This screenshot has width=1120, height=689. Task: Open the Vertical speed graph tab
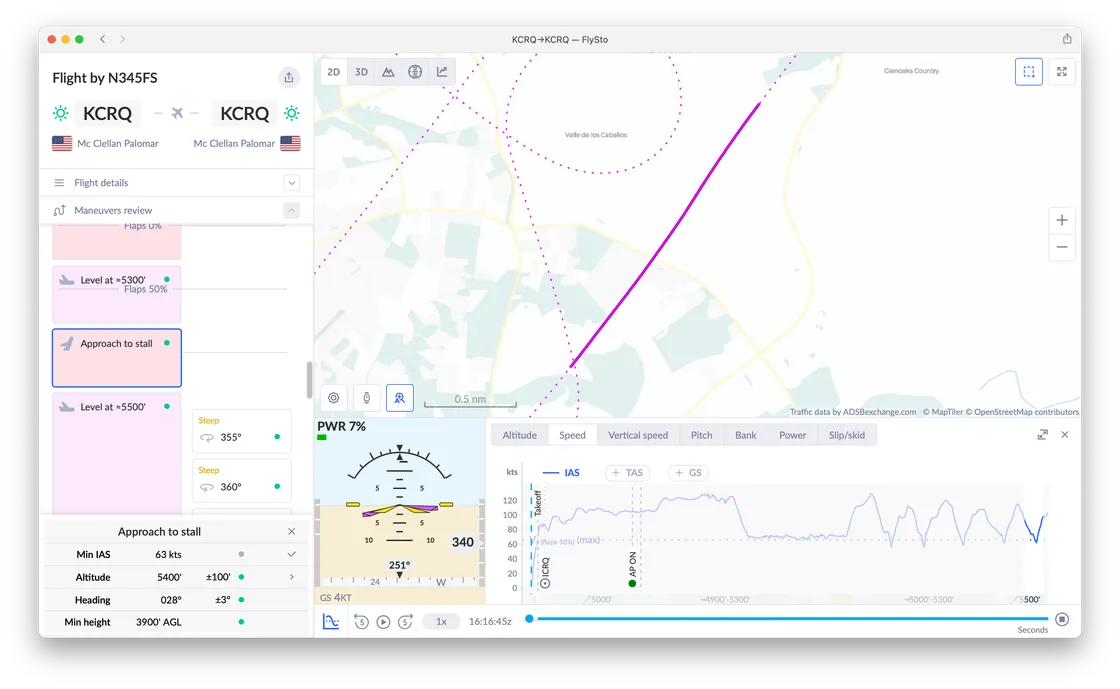click(x=638, y=435)
